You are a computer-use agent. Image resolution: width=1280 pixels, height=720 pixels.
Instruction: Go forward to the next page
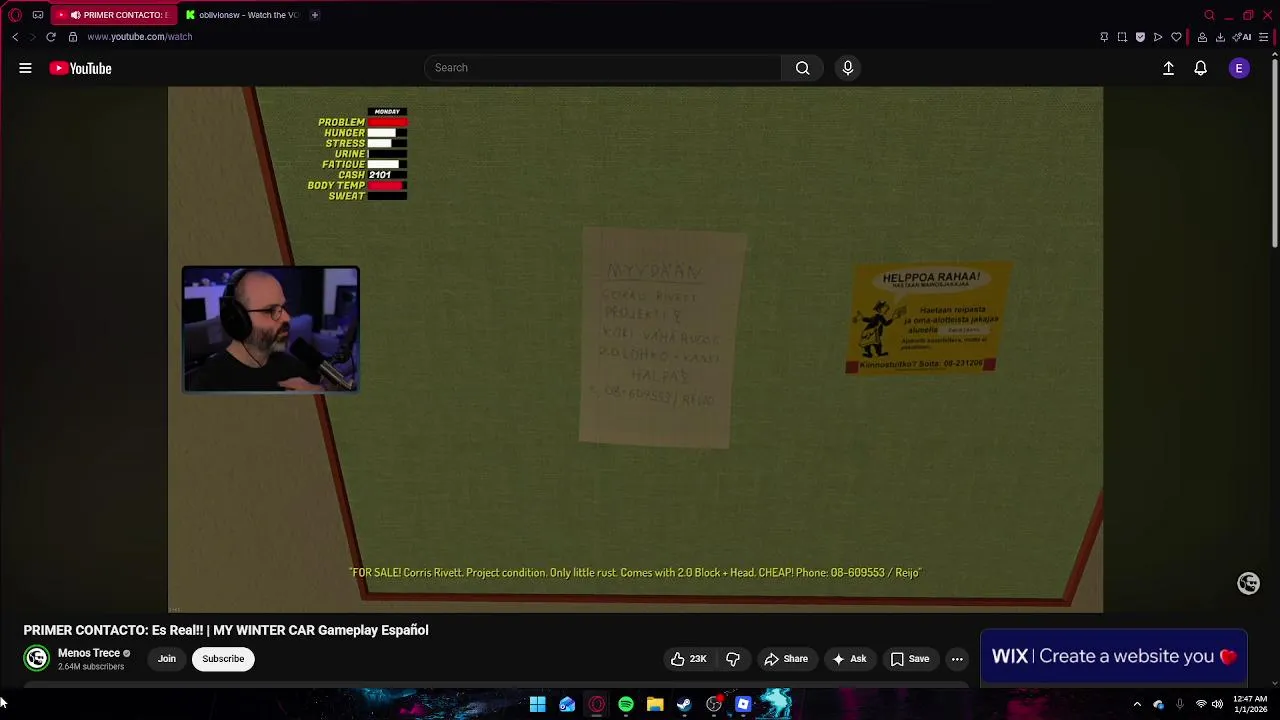(x=32, y=37)
